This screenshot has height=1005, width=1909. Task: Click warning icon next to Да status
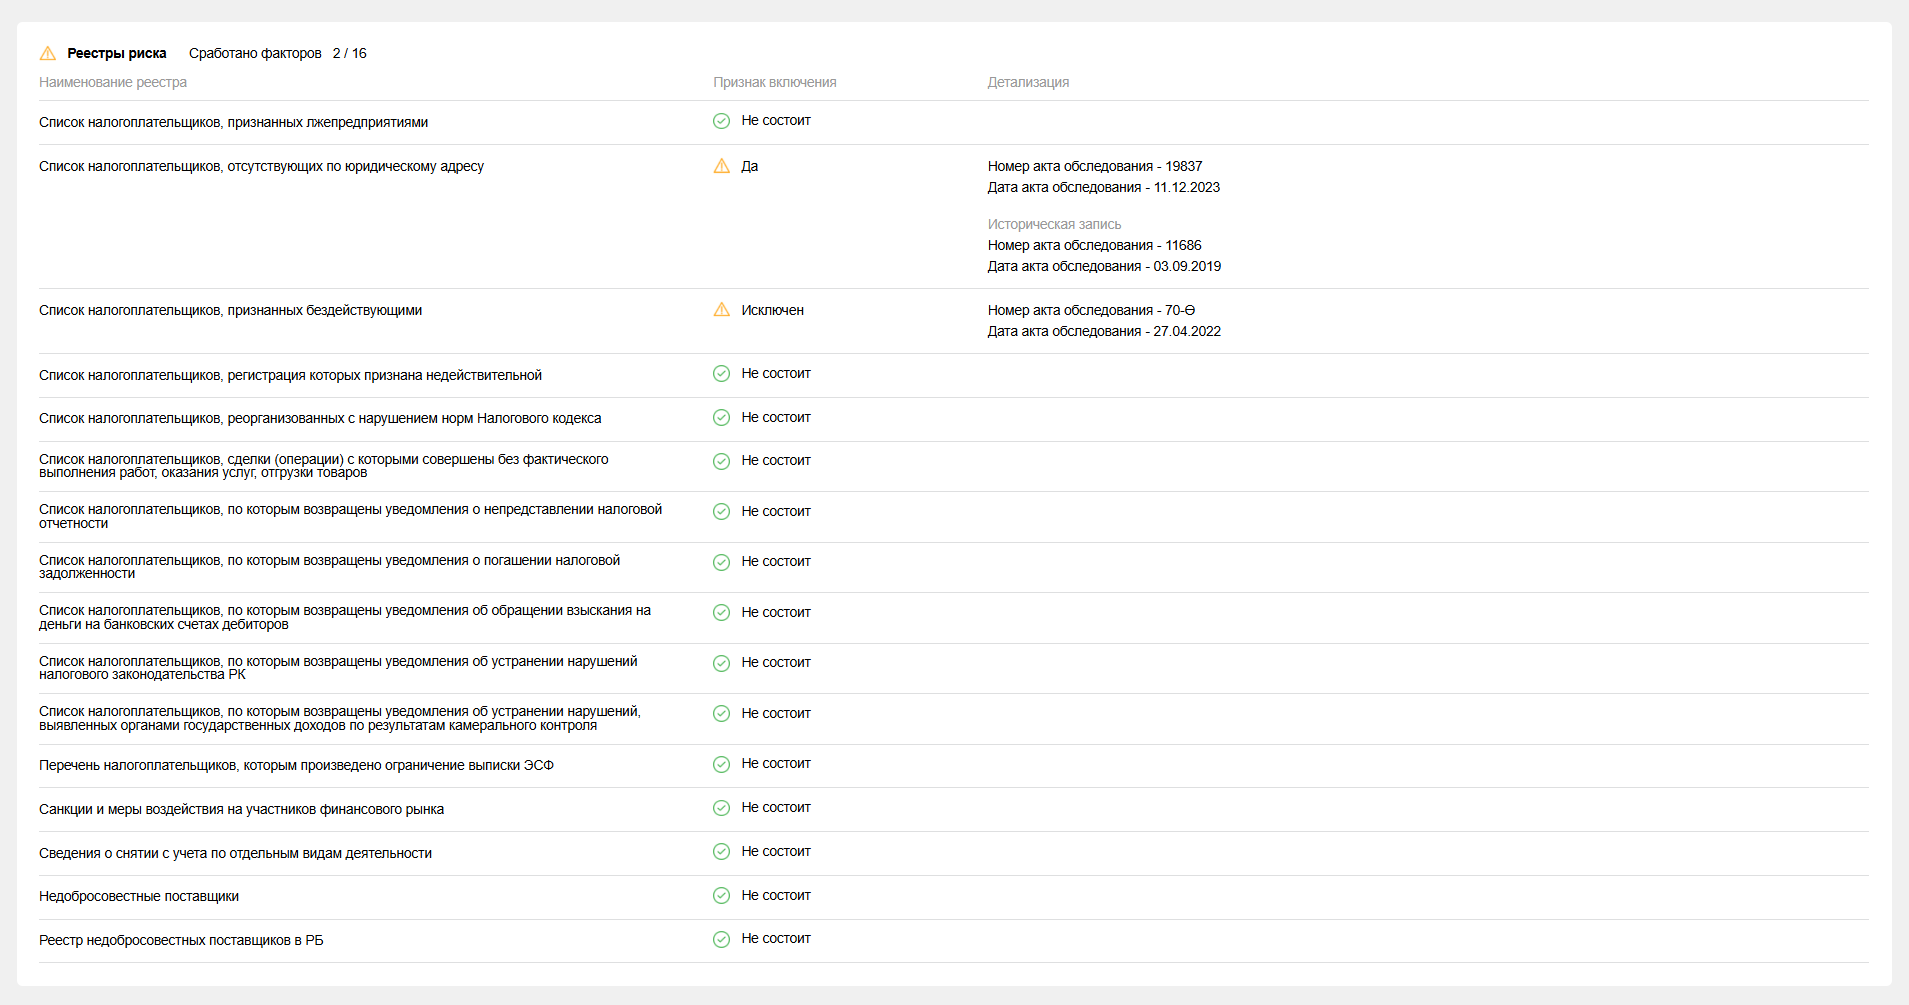[721, 166]
